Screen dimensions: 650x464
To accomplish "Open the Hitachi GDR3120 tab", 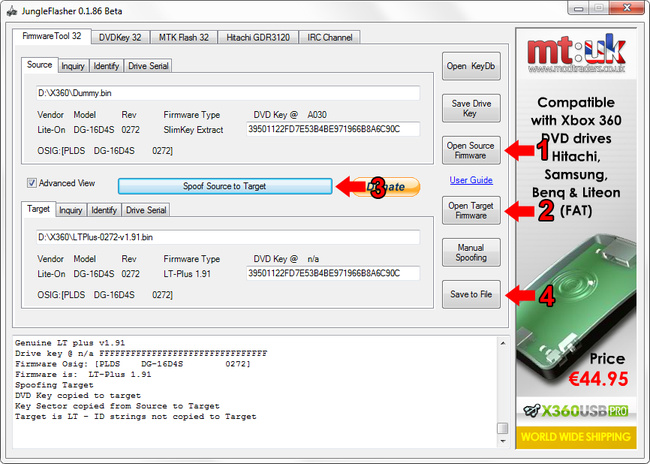I will click(x=258, y=37).
